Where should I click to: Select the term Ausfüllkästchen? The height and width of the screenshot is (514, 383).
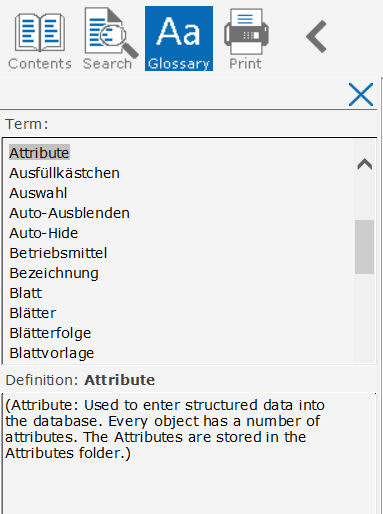click(x=64, y=173)
